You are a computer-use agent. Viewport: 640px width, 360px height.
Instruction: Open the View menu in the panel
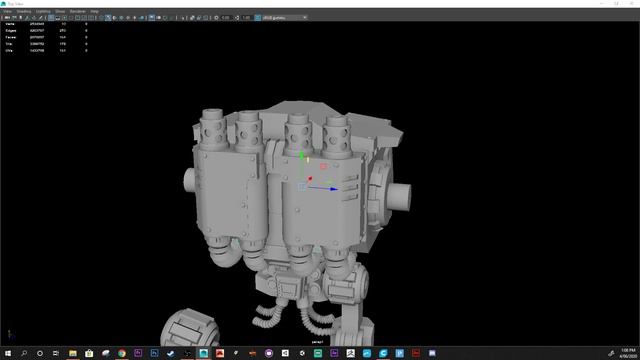[7, 11]
